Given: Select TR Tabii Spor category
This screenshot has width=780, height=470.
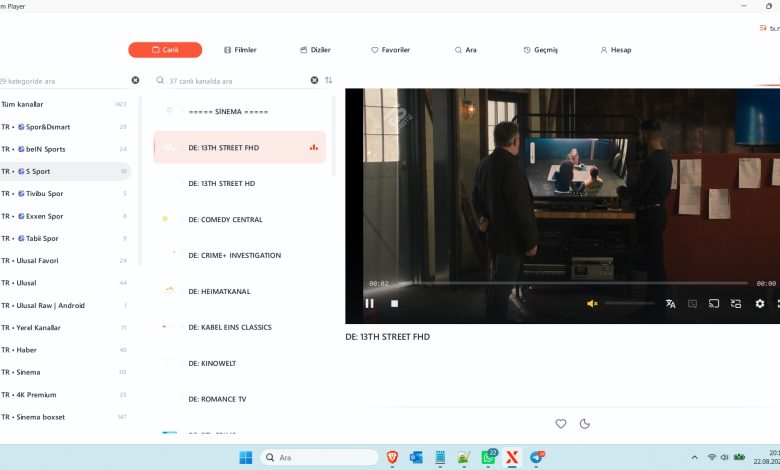Looking at the screenshot, I should click(65, 238).
